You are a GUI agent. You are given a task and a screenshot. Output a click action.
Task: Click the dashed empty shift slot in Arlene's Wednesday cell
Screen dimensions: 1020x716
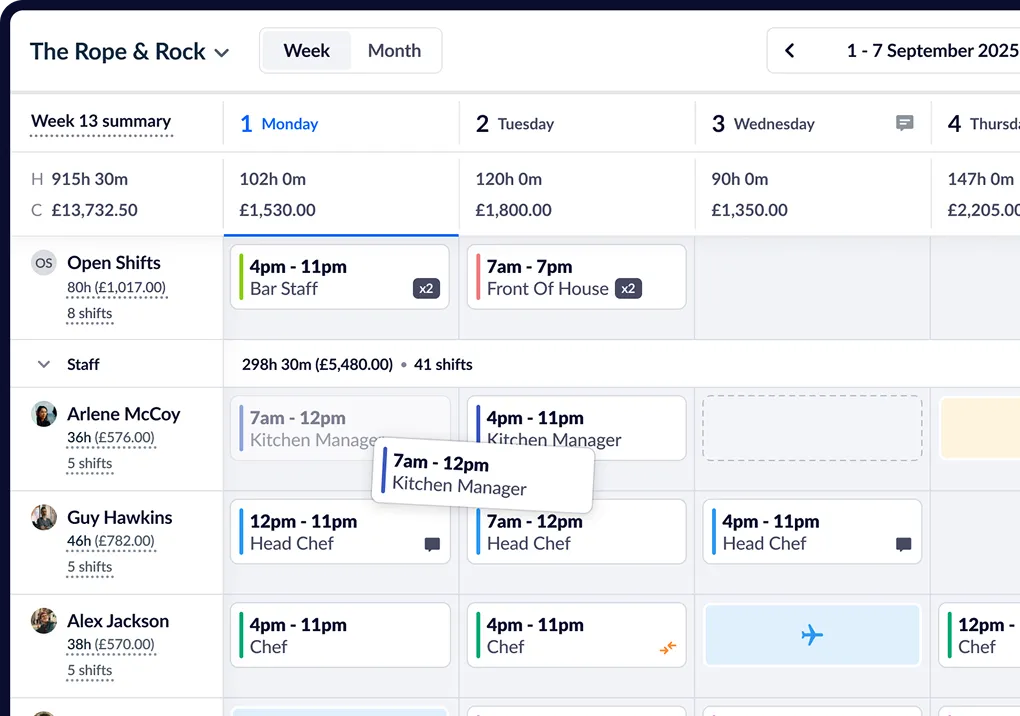(812, 427)
